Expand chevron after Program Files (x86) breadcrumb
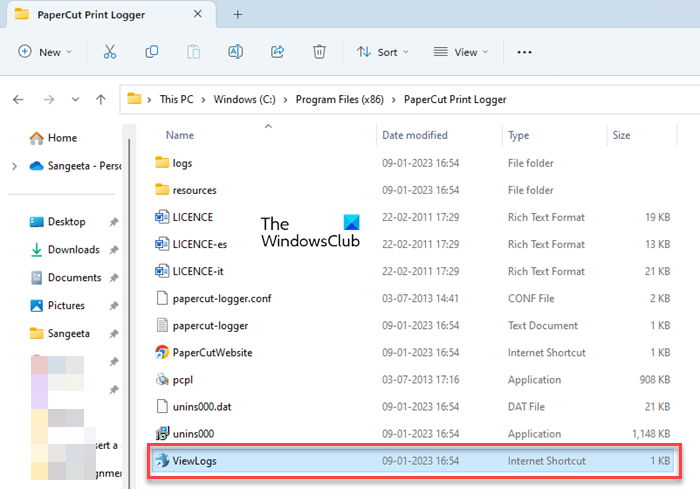 click(x=394, y=100)
